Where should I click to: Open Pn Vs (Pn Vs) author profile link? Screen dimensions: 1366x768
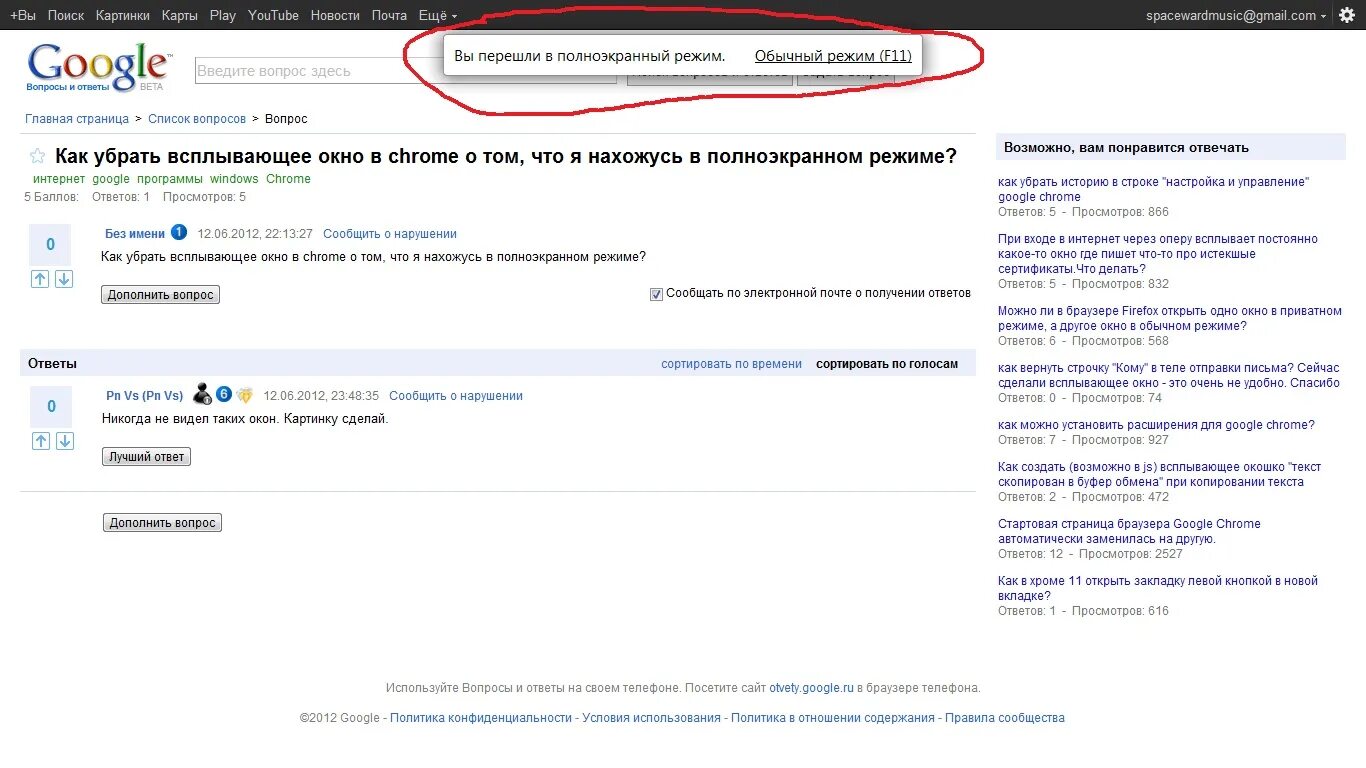[145, 396]
